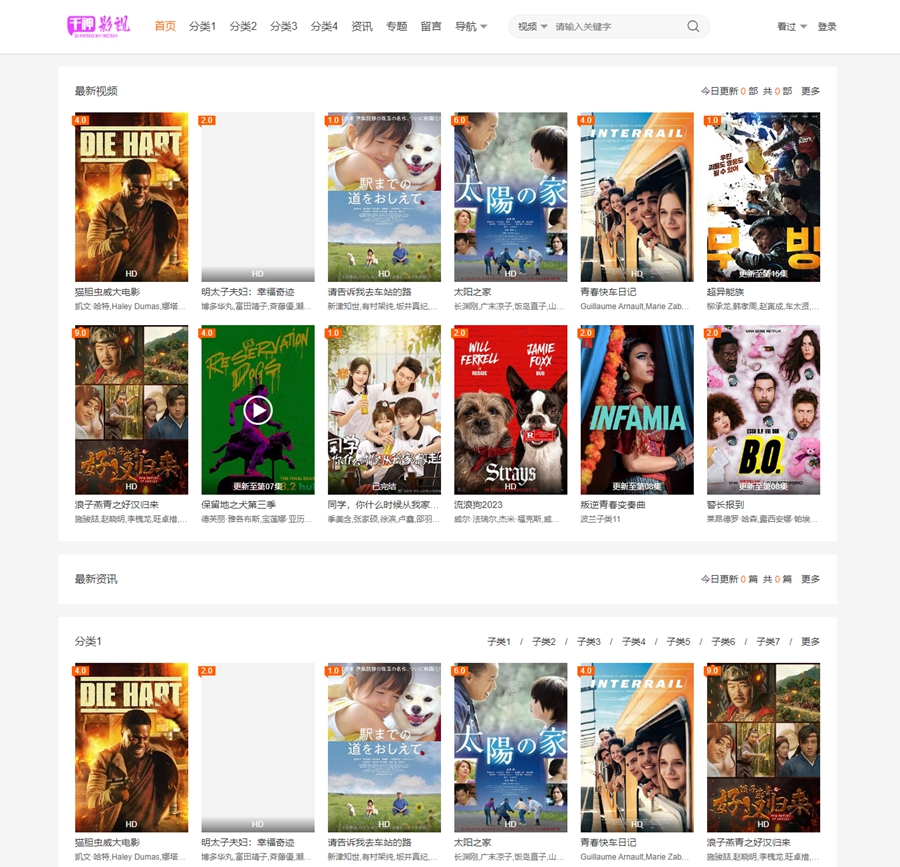
Task: Open the 资讯 news menu item
Action: click(362, 26)
